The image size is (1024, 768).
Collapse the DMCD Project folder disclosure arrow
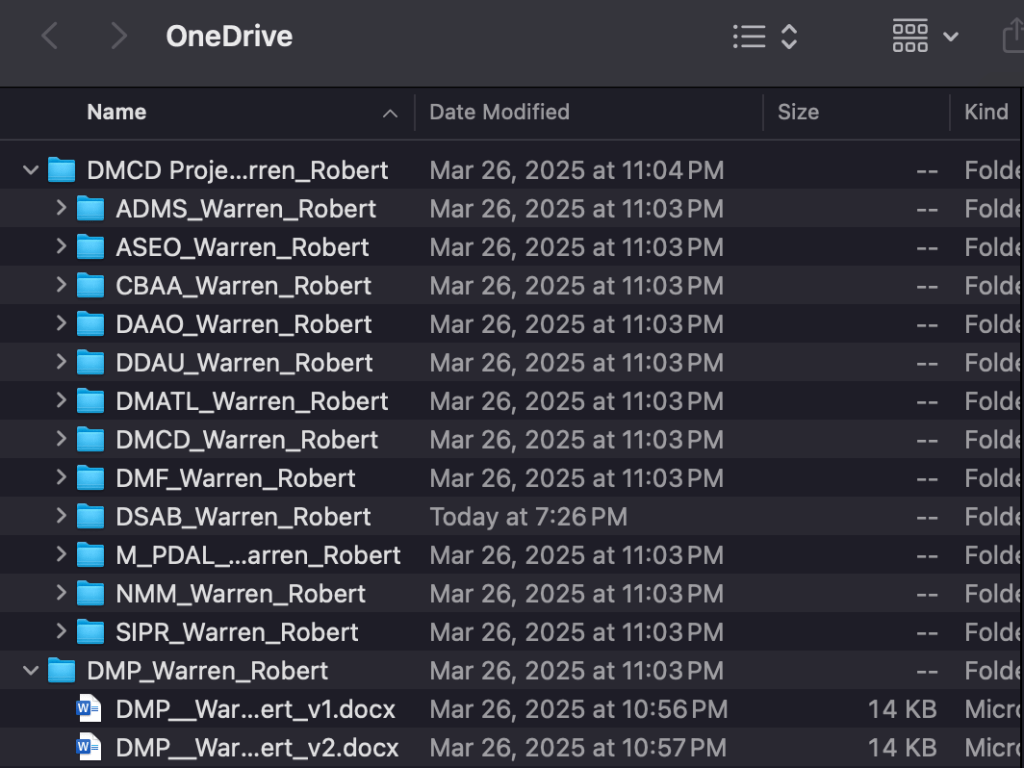pos(31,171)
